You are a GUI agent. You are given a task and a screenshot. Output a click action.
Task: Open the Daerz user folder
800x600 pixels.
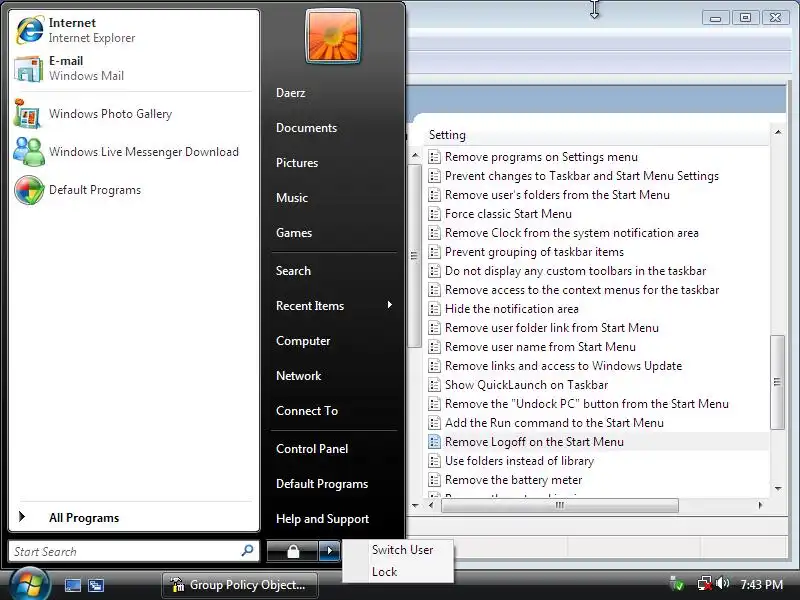290,93
